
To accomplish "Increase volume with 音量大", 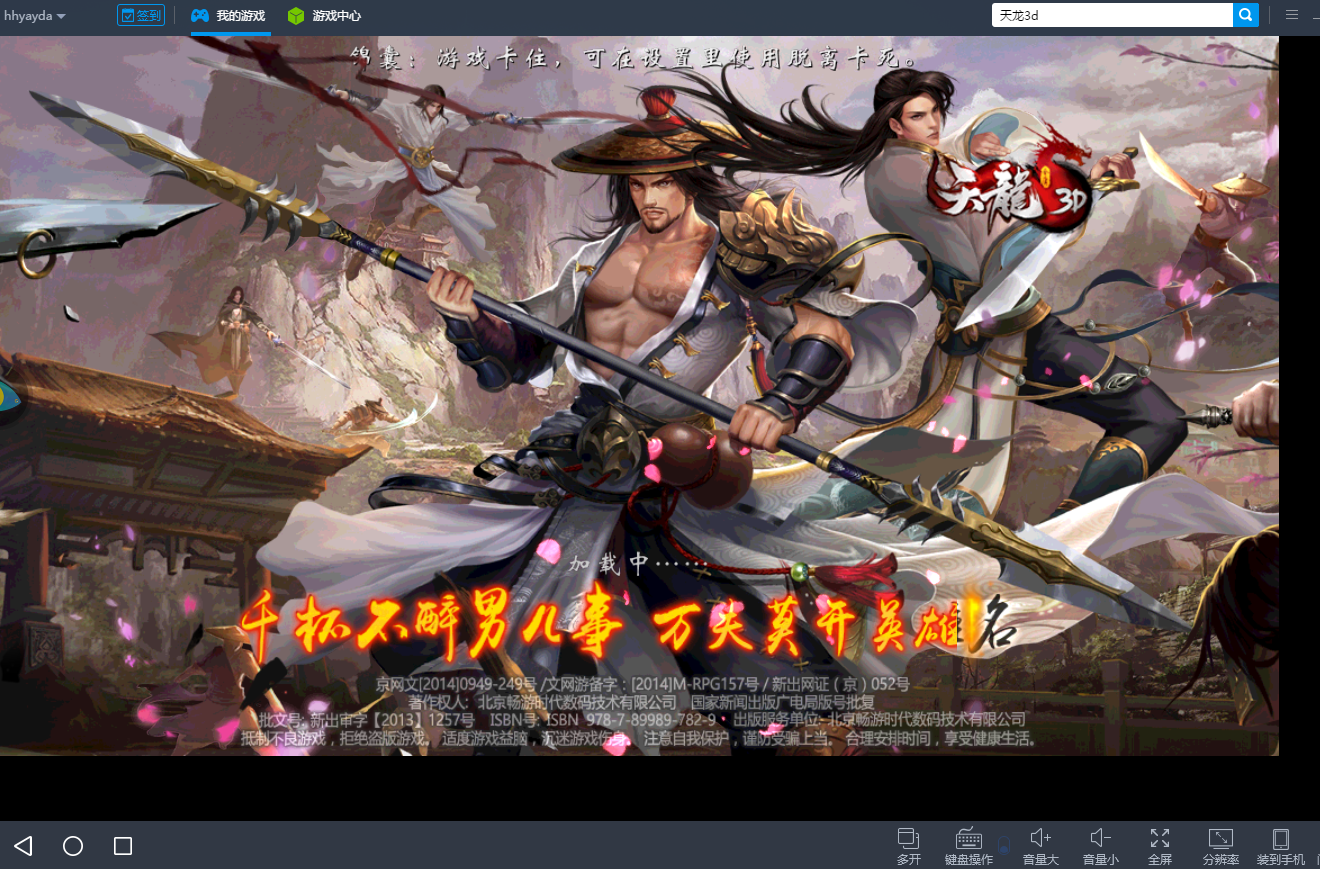I will pyautogui.click(x=1040, y=846).
